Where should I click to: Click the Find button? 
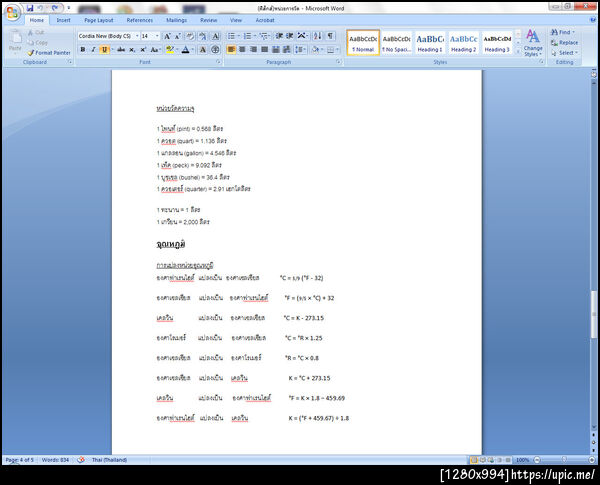point(562,33)
